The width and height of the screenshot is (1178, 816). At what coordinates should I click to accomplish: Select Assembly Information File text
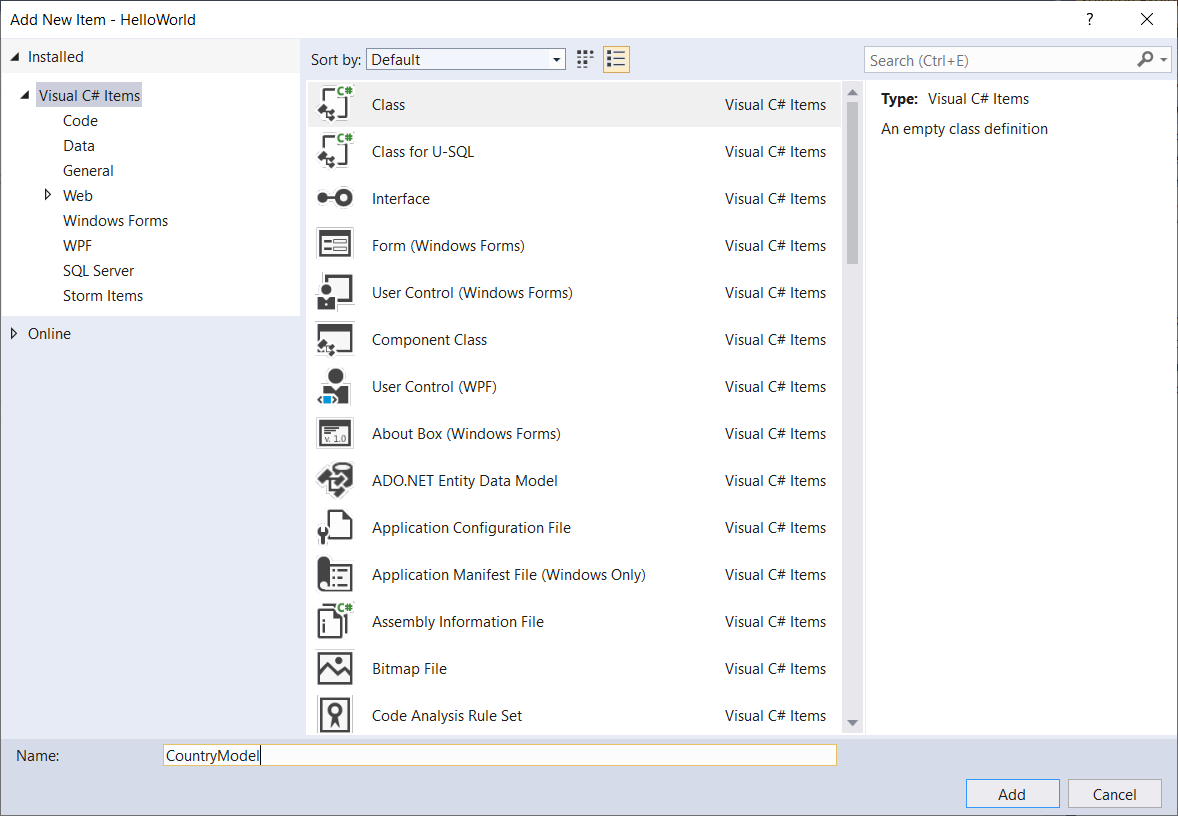[x=458, y=621]
